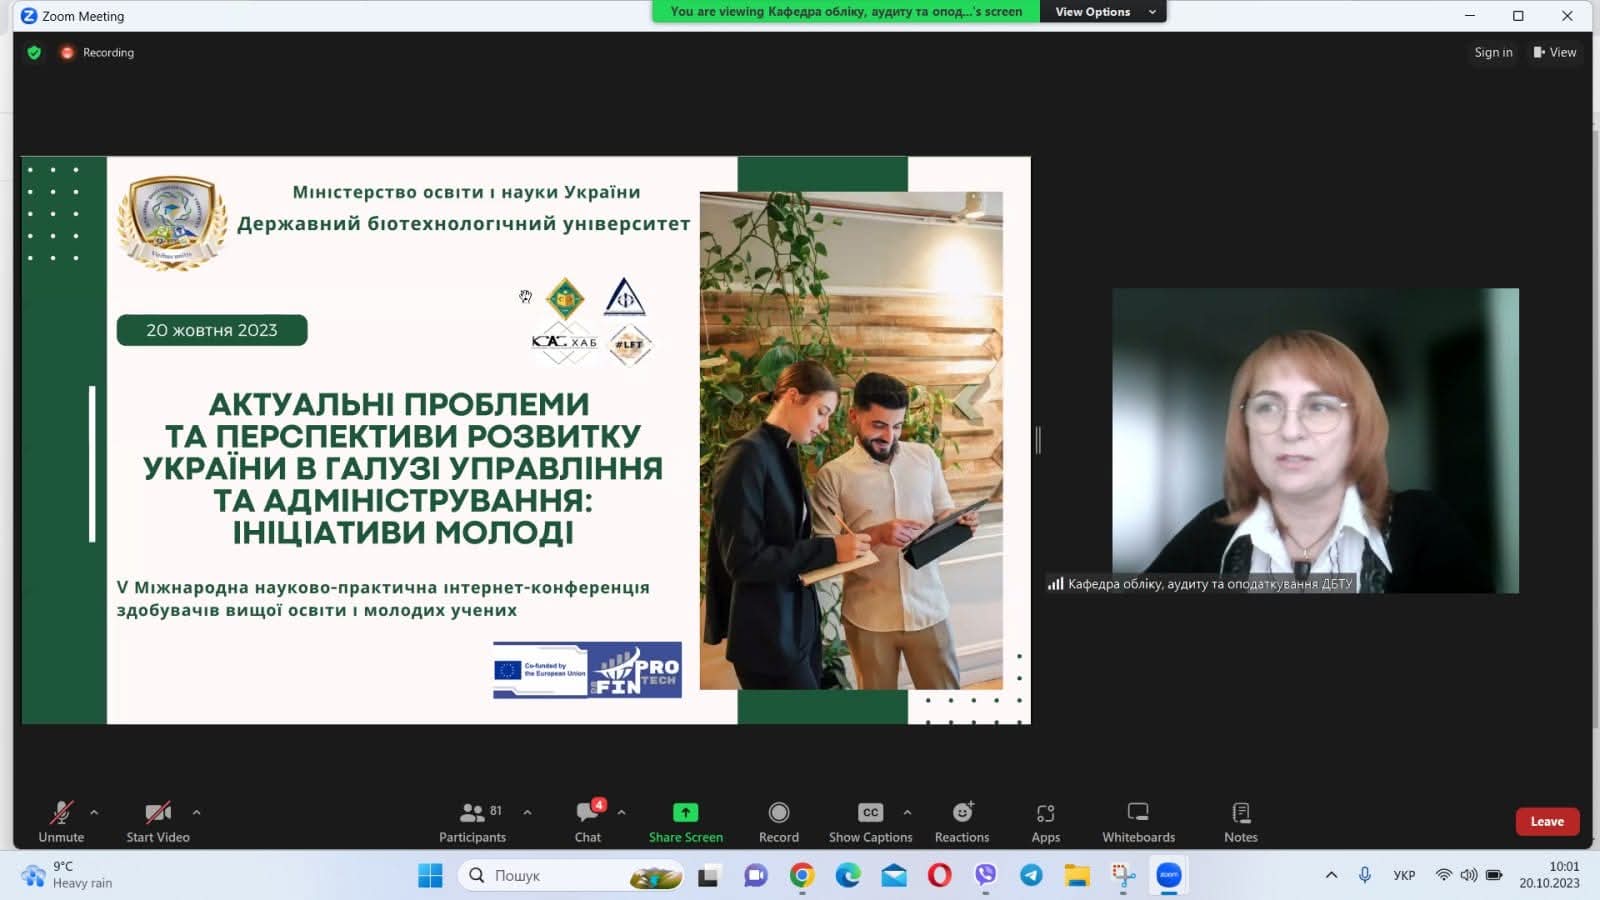Open the Apps panel
Image resolution: width=1600 pixels, height=900 pixels.
coord(1045,821)
